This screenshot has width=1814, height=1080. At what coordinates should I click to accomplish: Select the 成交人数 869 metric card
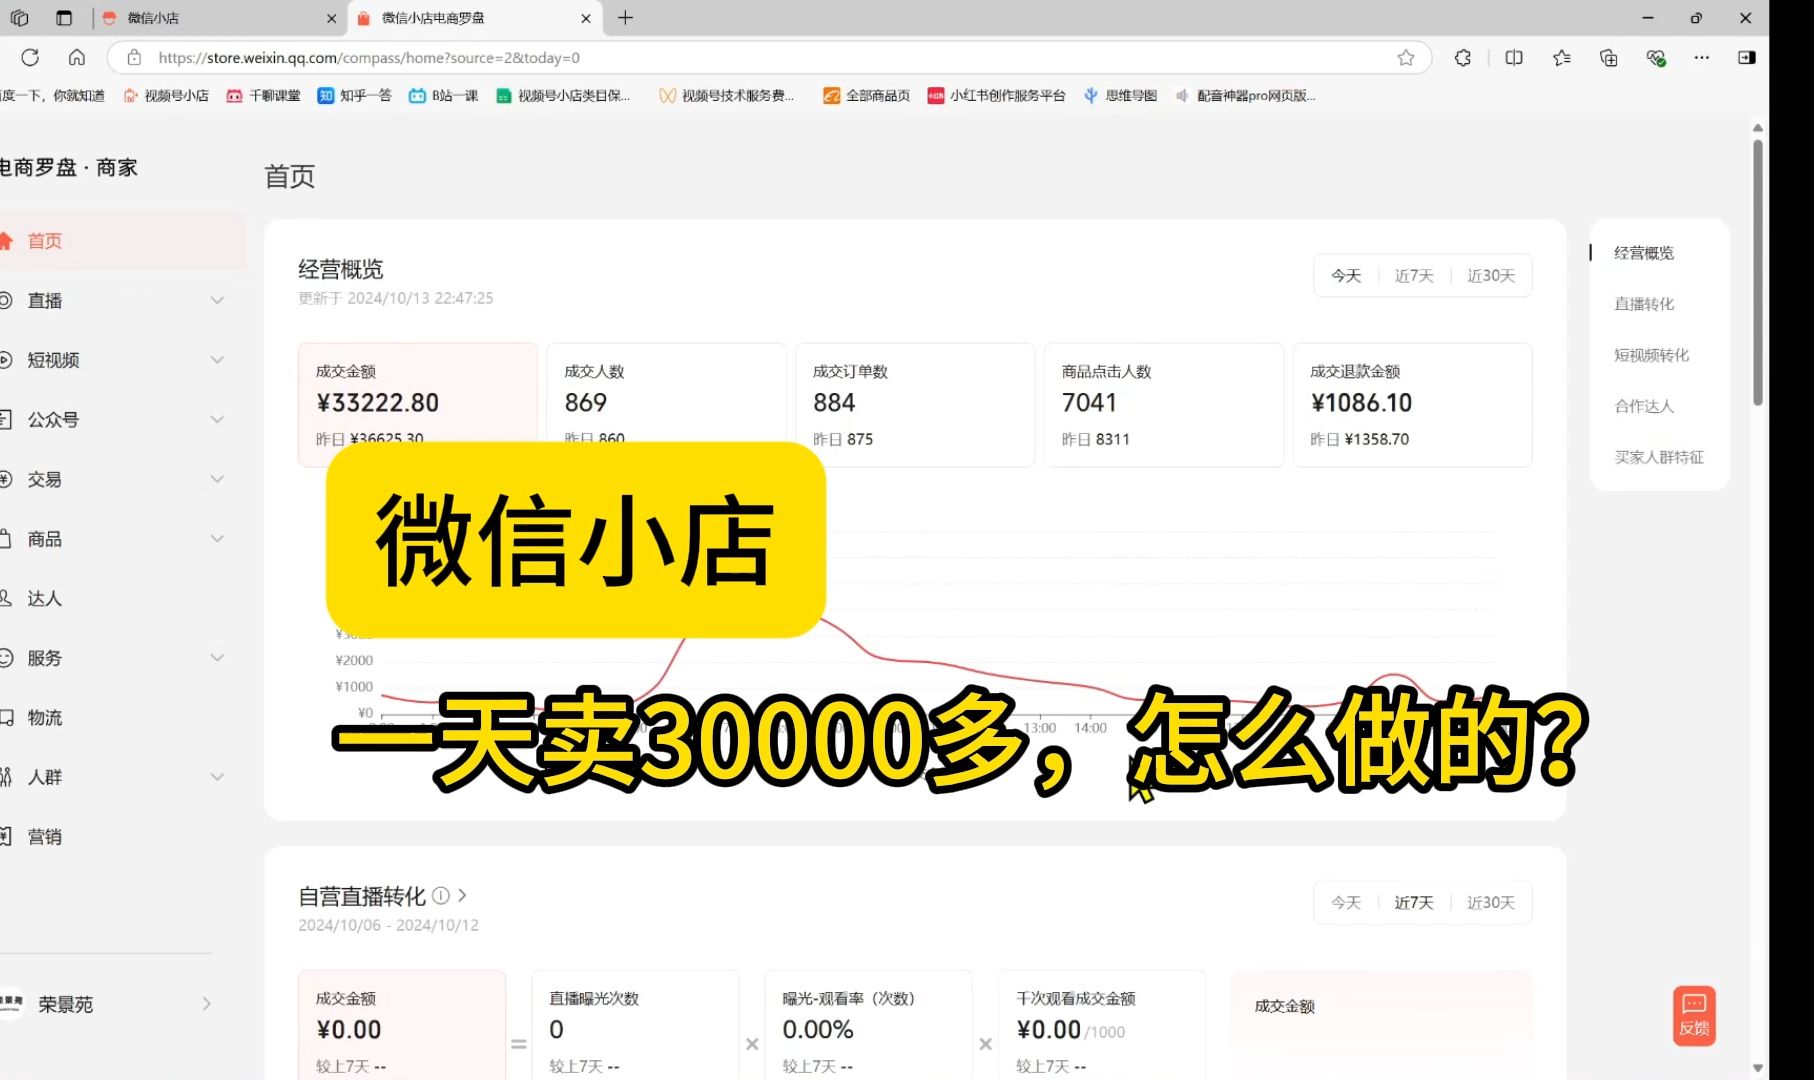[x=666, y=405]
